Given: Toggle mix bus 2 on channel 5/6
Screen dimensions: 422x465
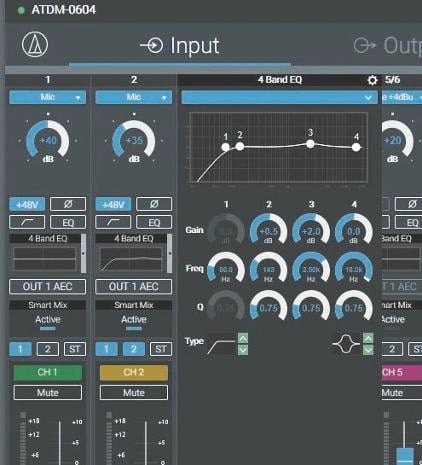Looking at the screenshot, I should [392, 349].
